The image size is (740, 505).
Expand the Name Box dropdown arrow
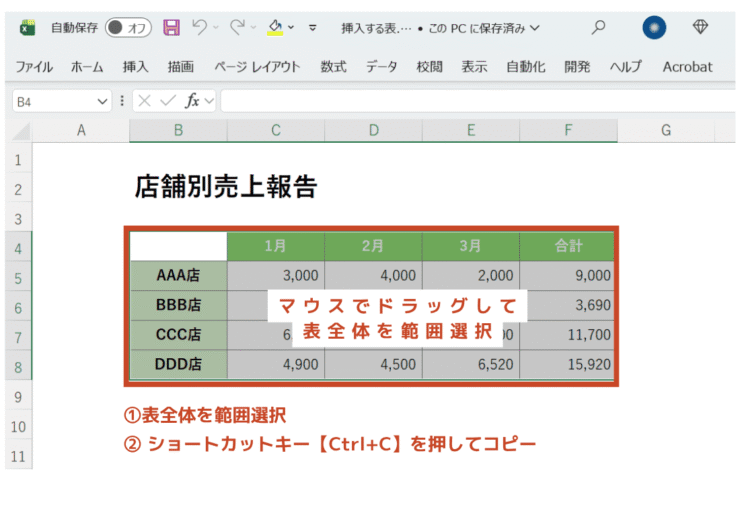click(x=102, y=101)
